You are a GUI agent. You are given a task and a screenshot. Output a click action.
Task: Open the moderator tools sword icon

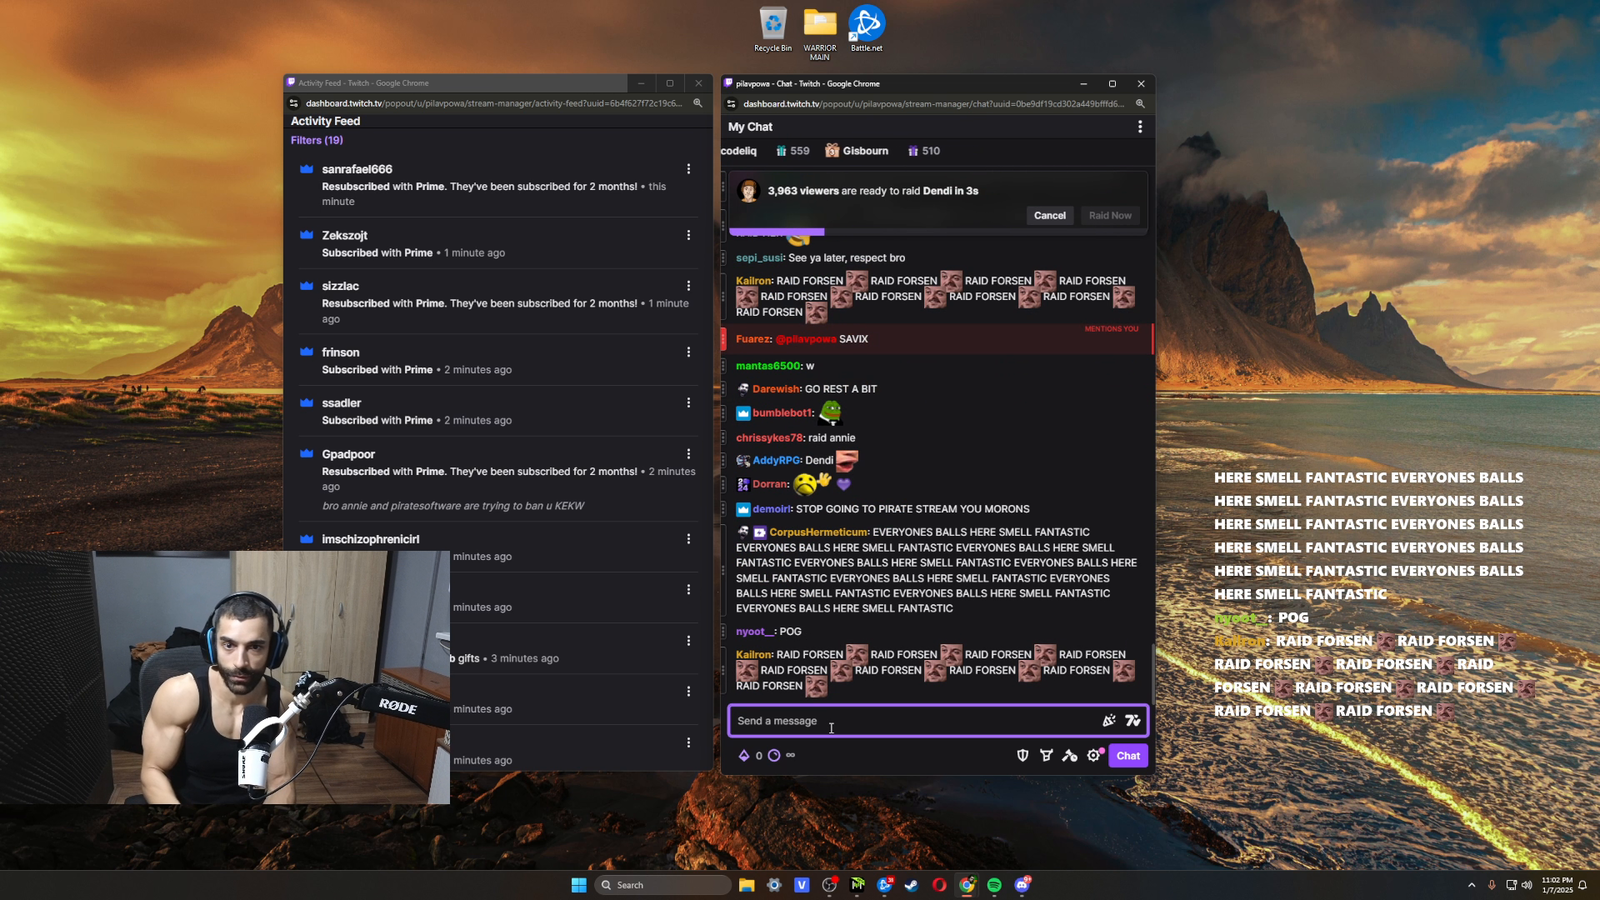pyautogui.click(x=1070, y=755)
